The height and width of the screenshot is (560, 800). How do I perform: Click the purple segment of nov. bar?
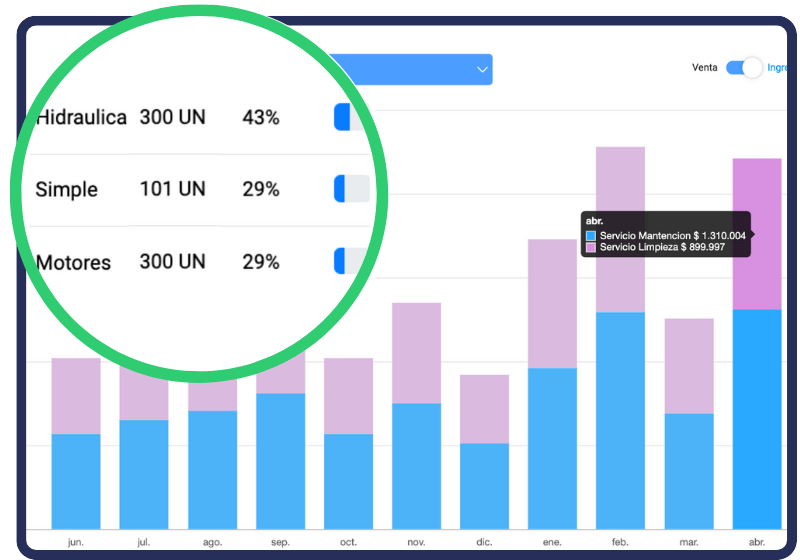pyautogui.click(x=416, y=353)
